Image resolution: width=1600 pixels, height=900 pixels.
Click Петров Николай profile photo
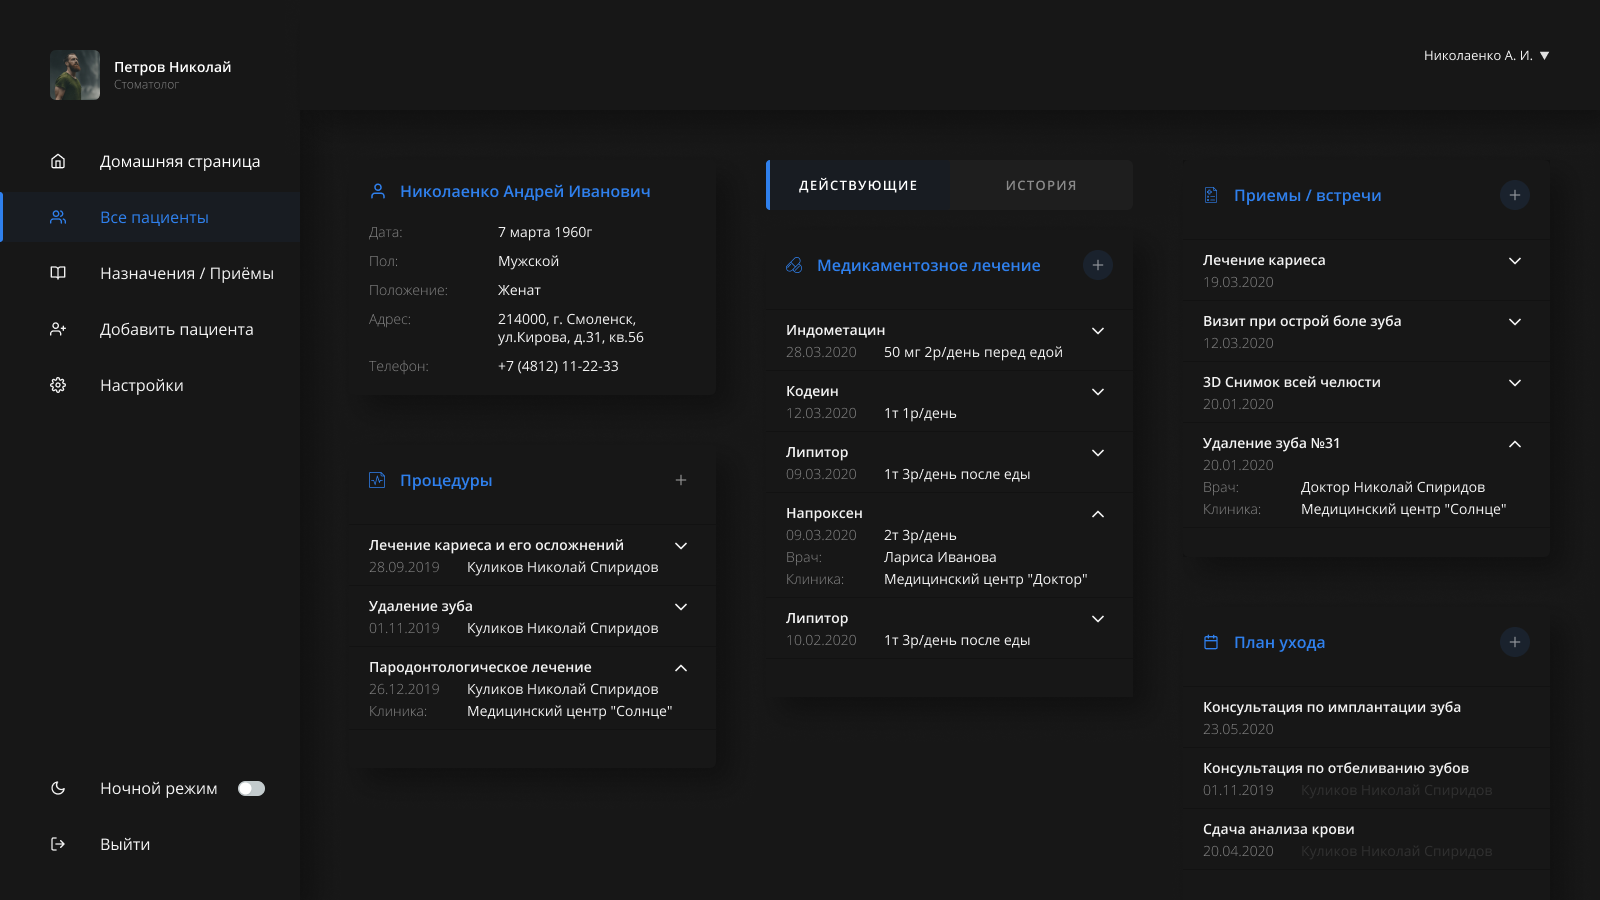pos(75,75)
